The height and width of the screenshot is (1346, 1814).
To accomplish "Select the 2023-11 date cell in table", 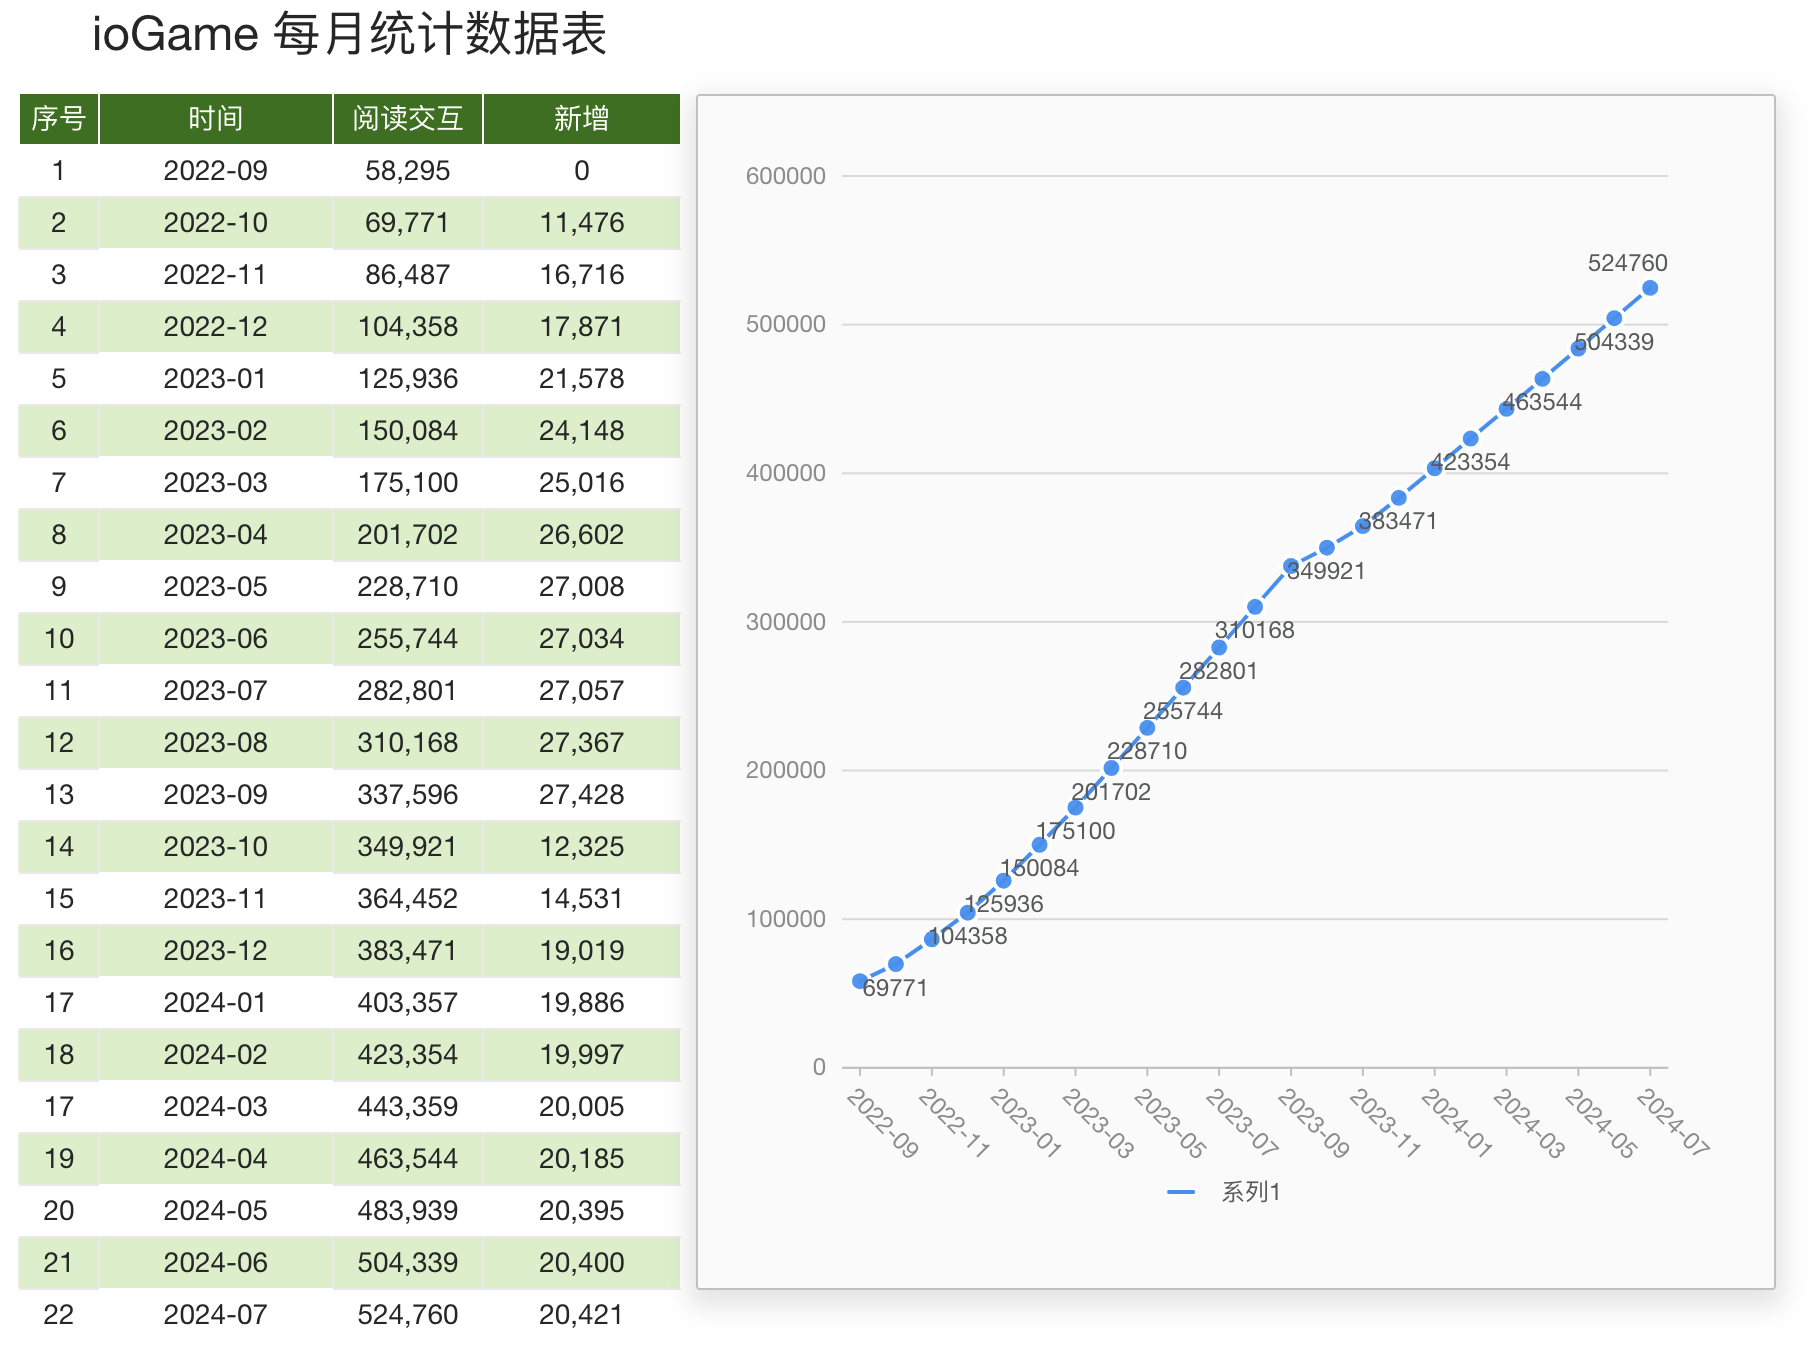I will pyautogui.click(x=216, y=899).
